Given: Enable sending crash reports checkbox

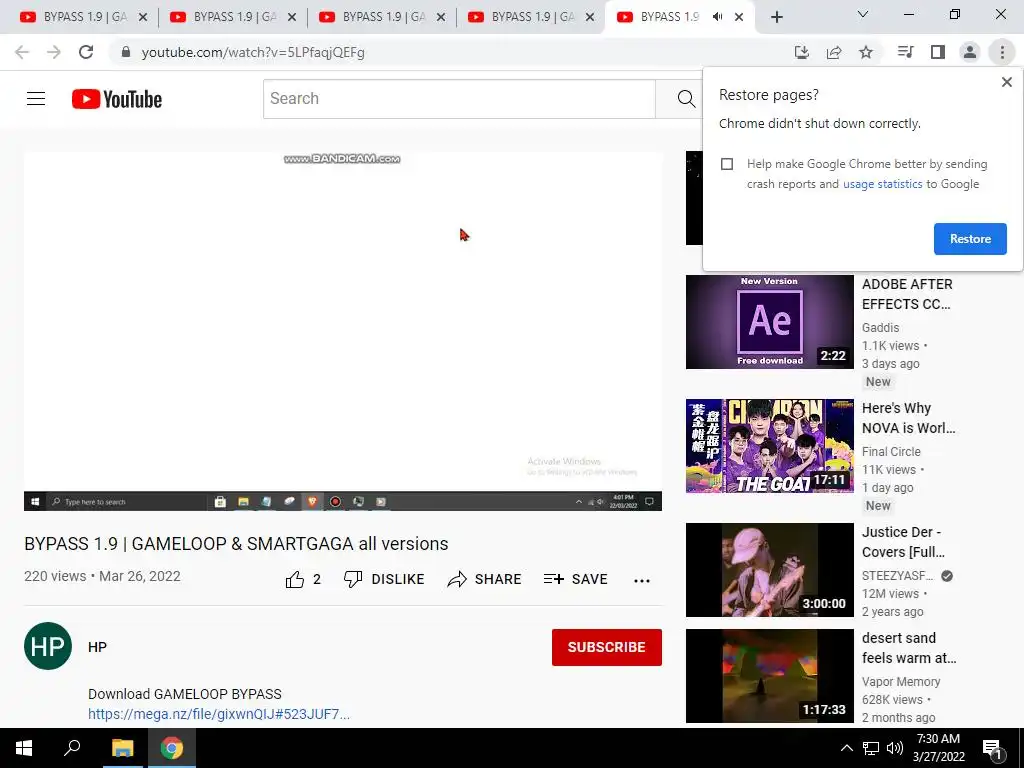Looking at the screenshot, I should 727,164.
